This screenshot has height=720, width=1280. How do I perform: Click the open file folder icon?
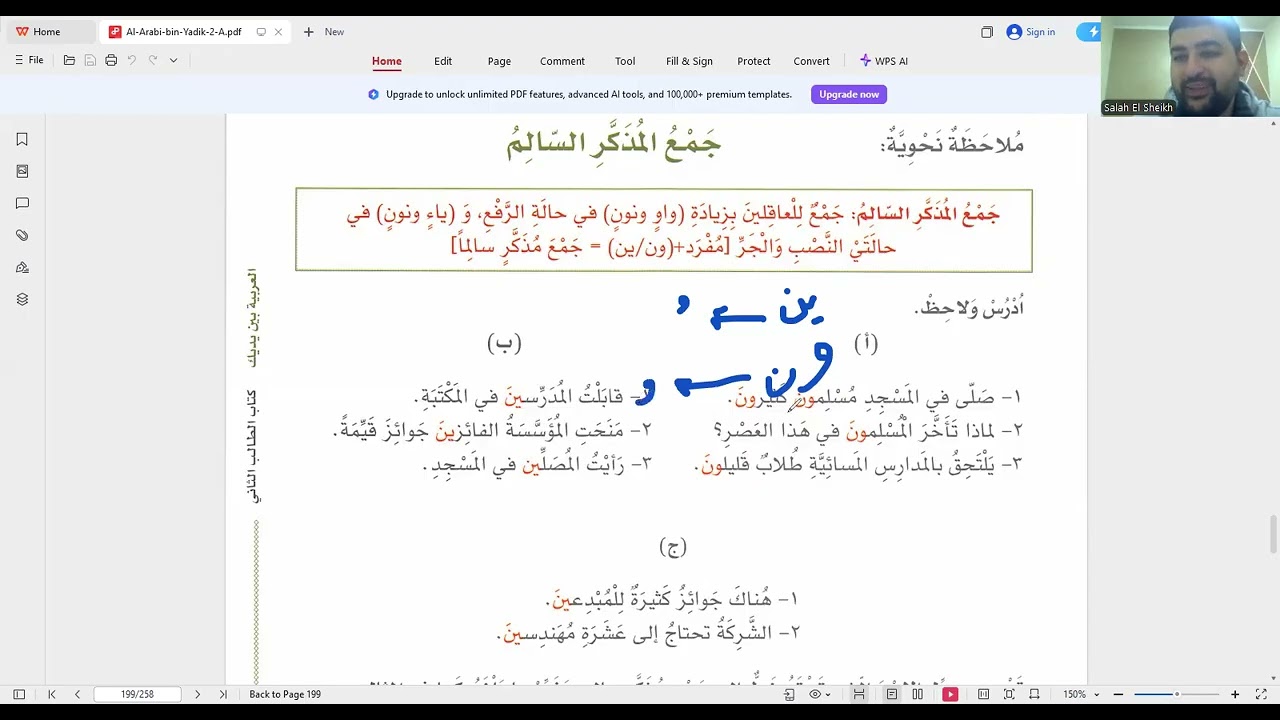(x=69, y=61)
